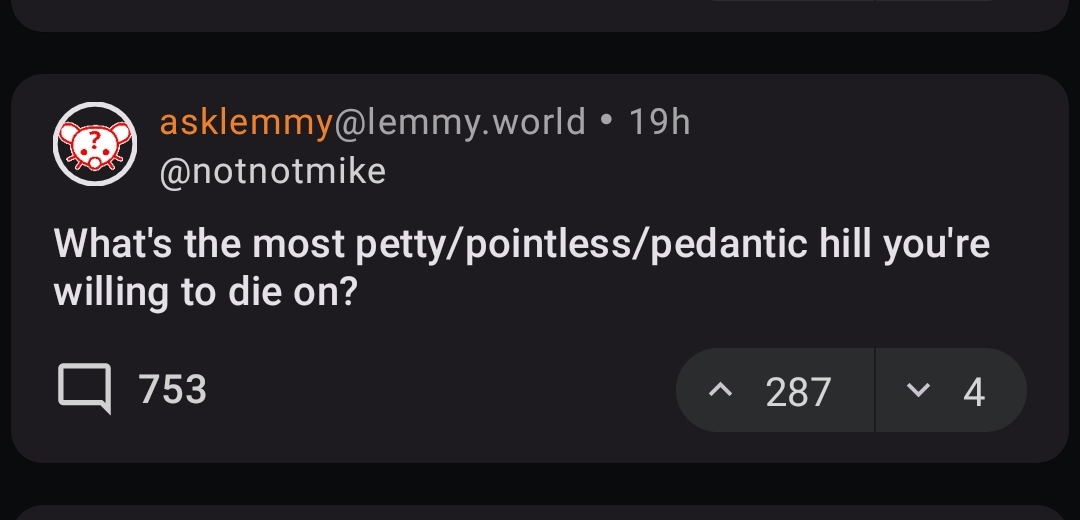
Task: Tap the "willing to die on?" title line
Action: pos(205,293)
